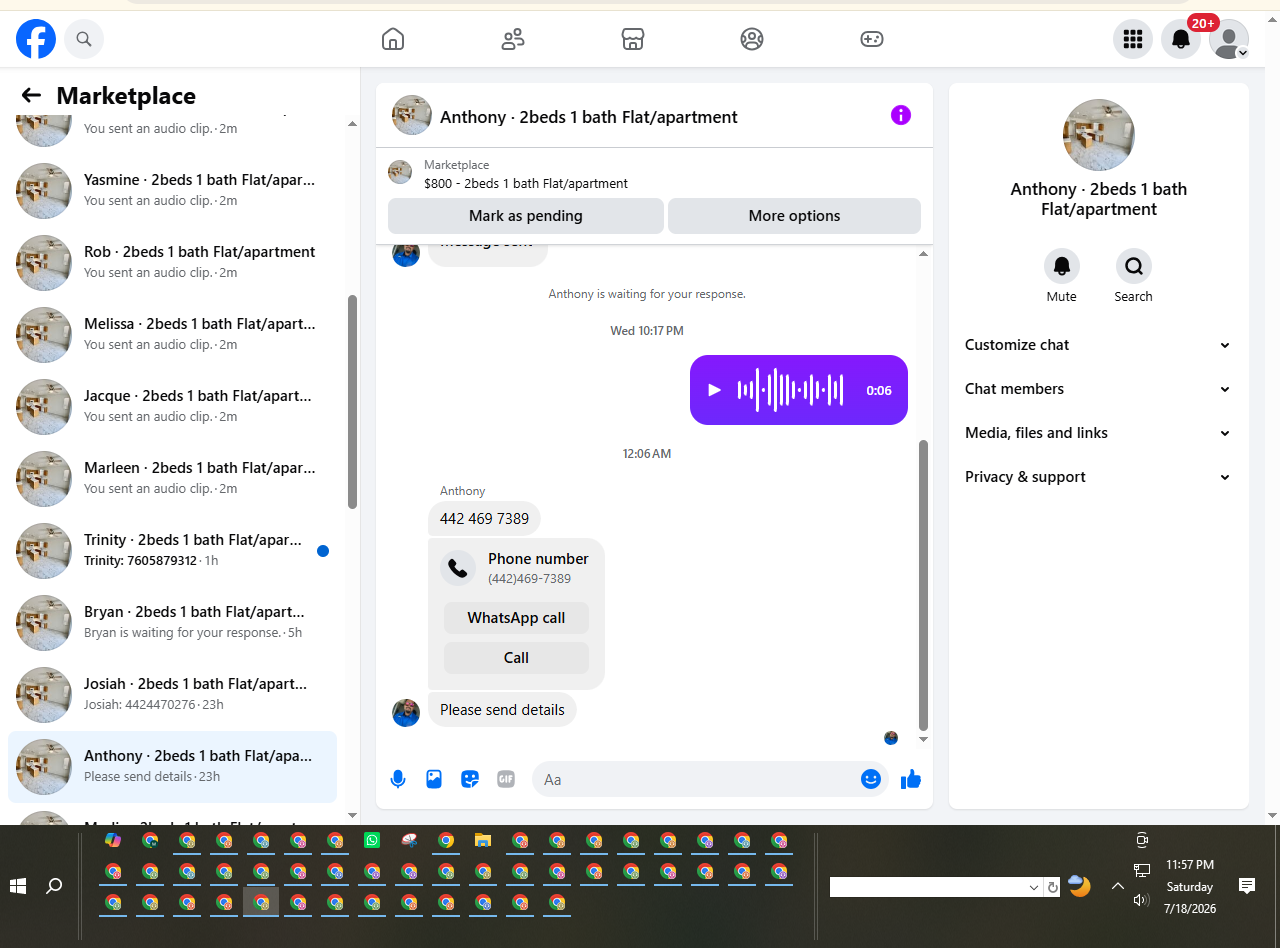Click the taskbar address refresh button
This screenshot has width=1280, height=948.
(x=1052, y=887)
